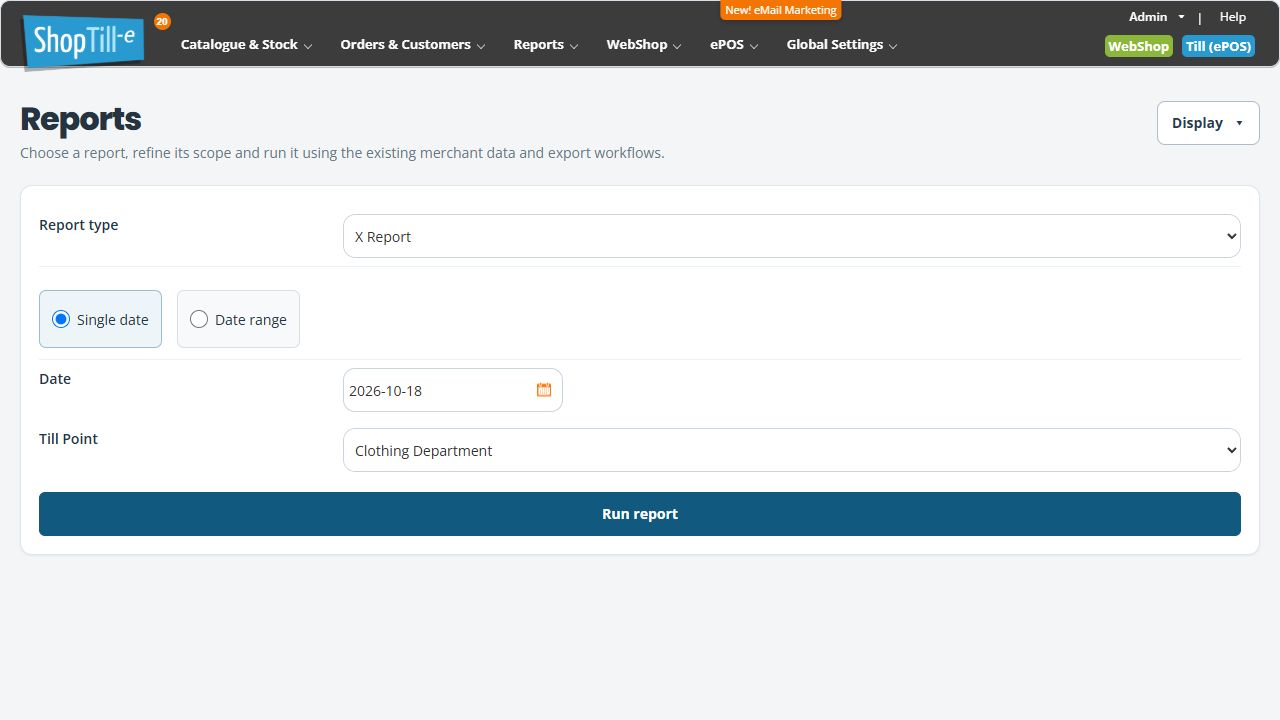Open the Catalogue & Stock menu

[x=246, y=45]
